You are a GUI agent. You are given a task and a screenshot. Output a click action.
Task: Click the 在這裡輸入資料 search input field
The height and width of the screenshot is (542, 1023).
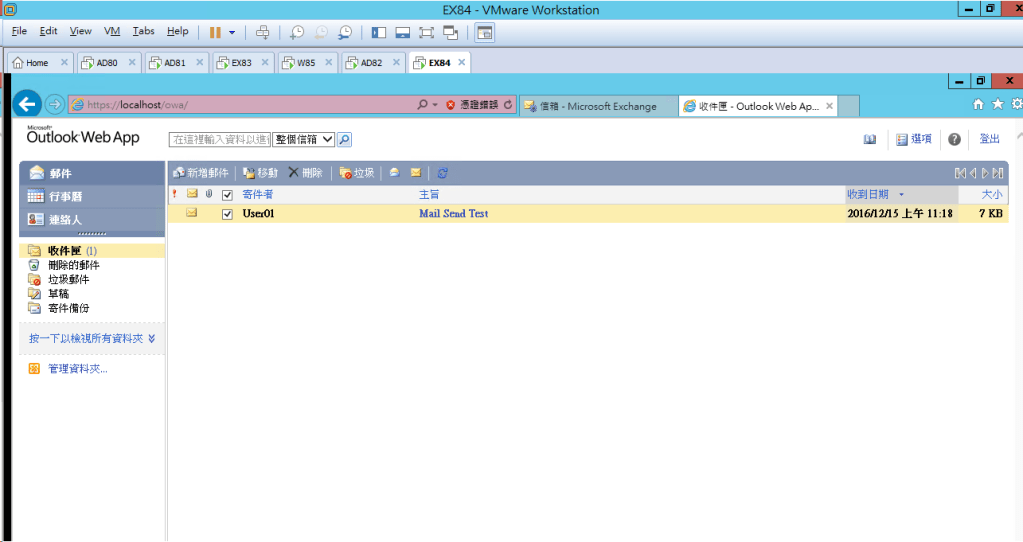(x=219, y=140)
